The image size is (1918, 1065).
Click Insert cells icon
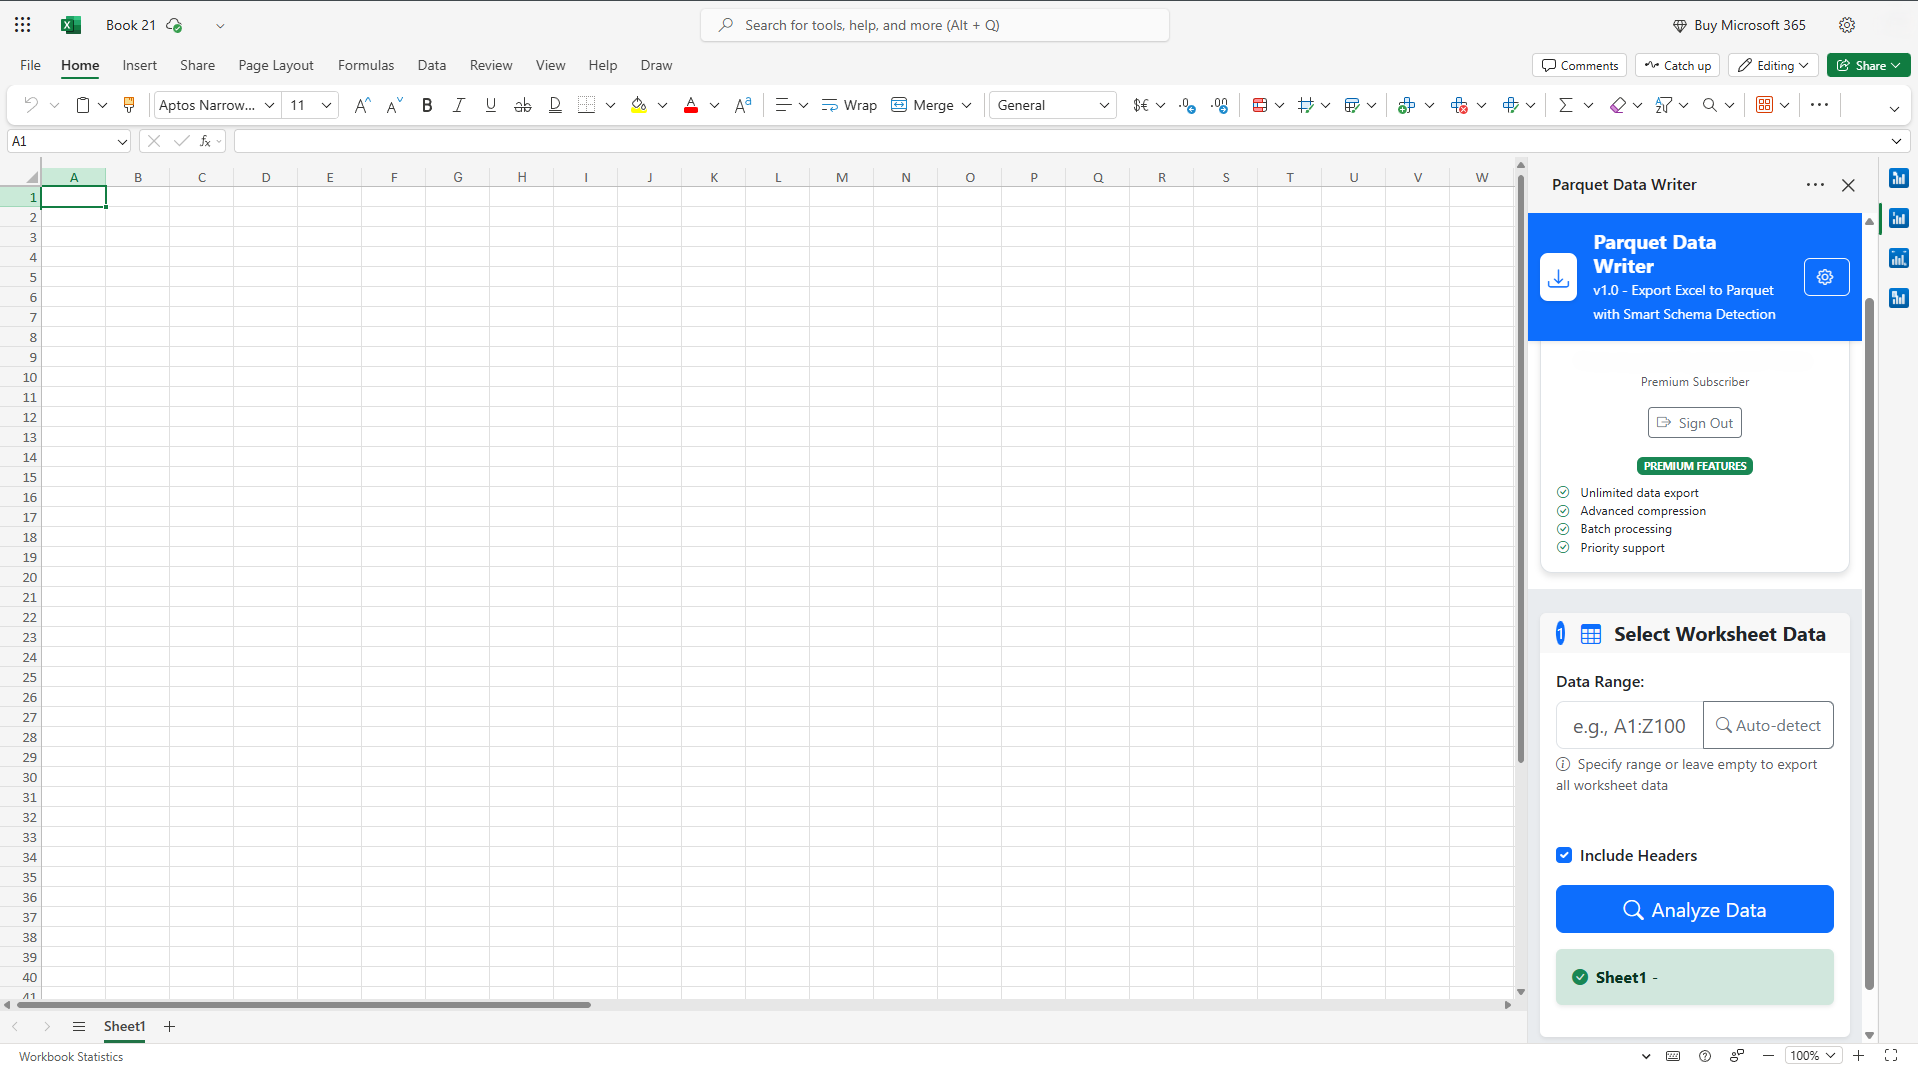pyautogui.click(x=1407, y=105)
